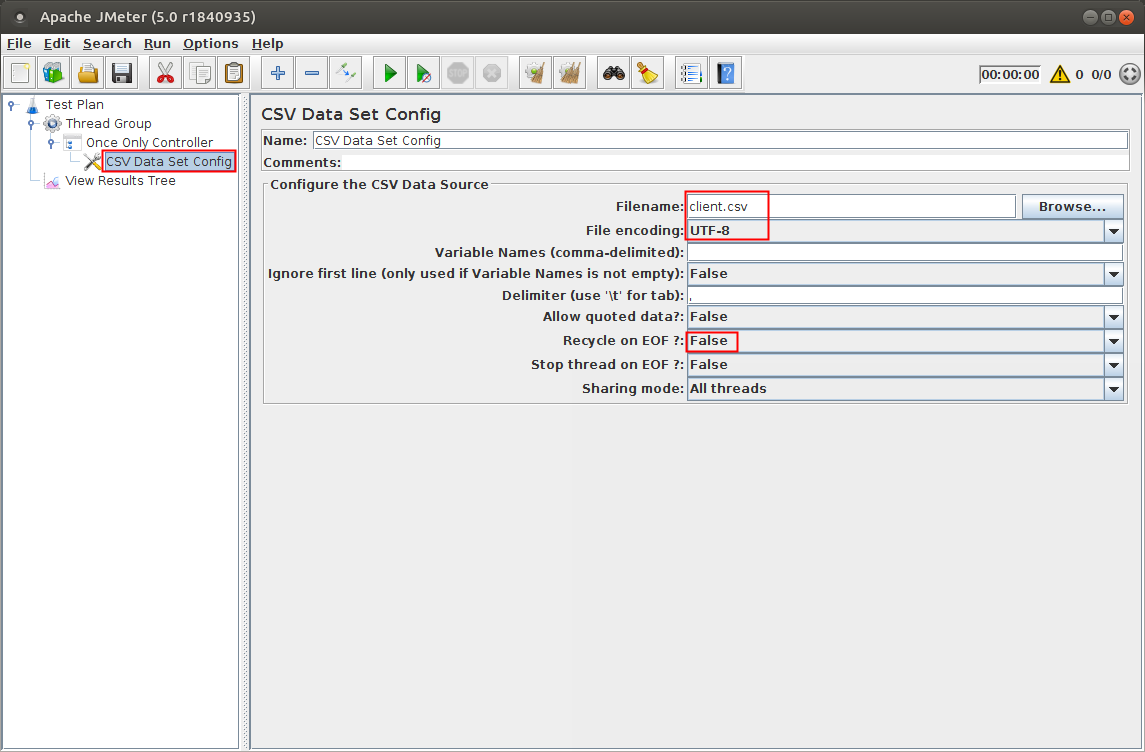The image size is (1145, 752).
Task: Open the Help question mark icon
Action: 725,73
